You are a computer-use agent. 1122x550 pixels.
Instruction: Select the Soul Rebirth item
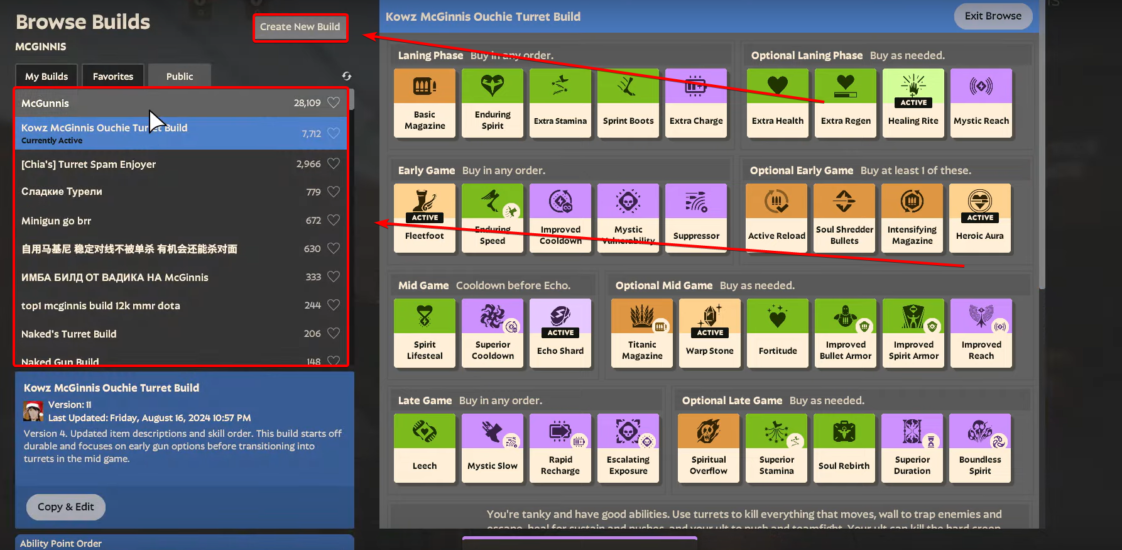(x=844, y=448)
